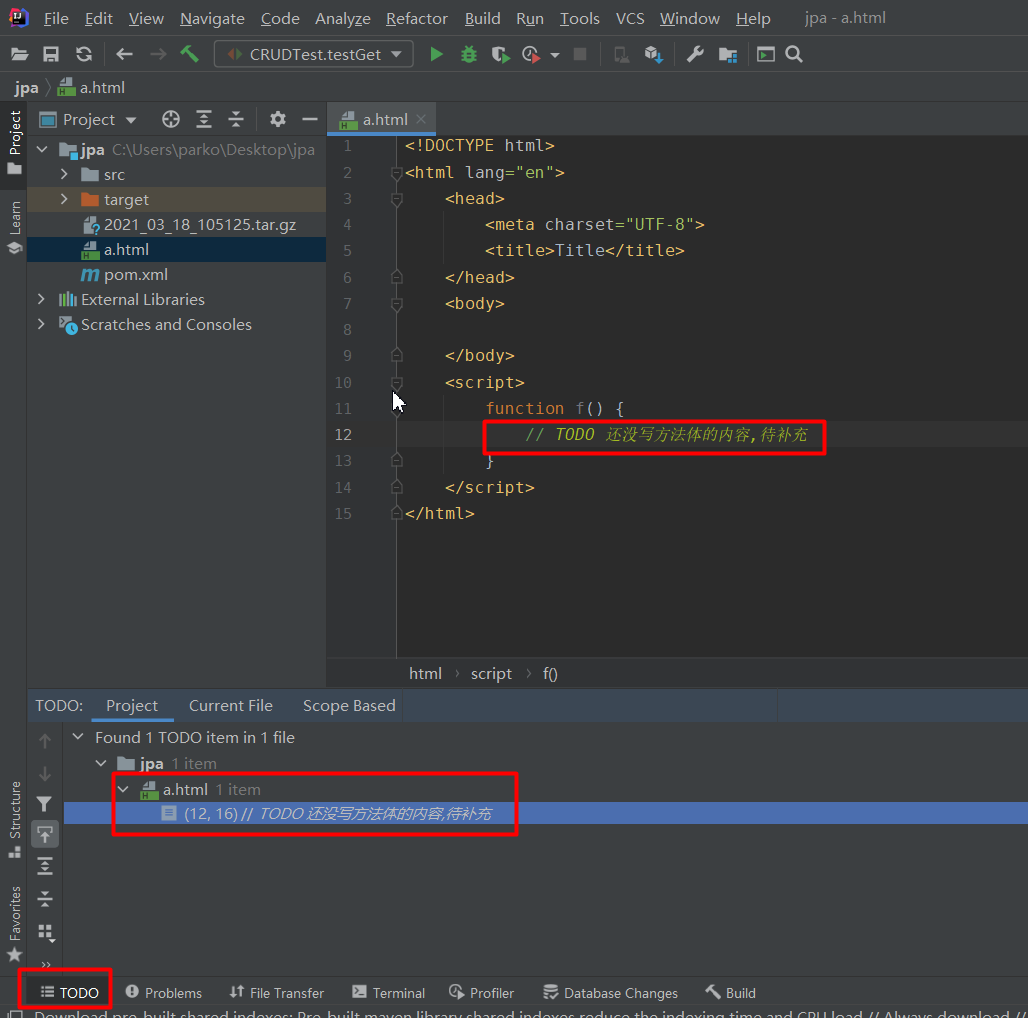Toggle autoscroll to source in the TODO panel

point(45,834)
